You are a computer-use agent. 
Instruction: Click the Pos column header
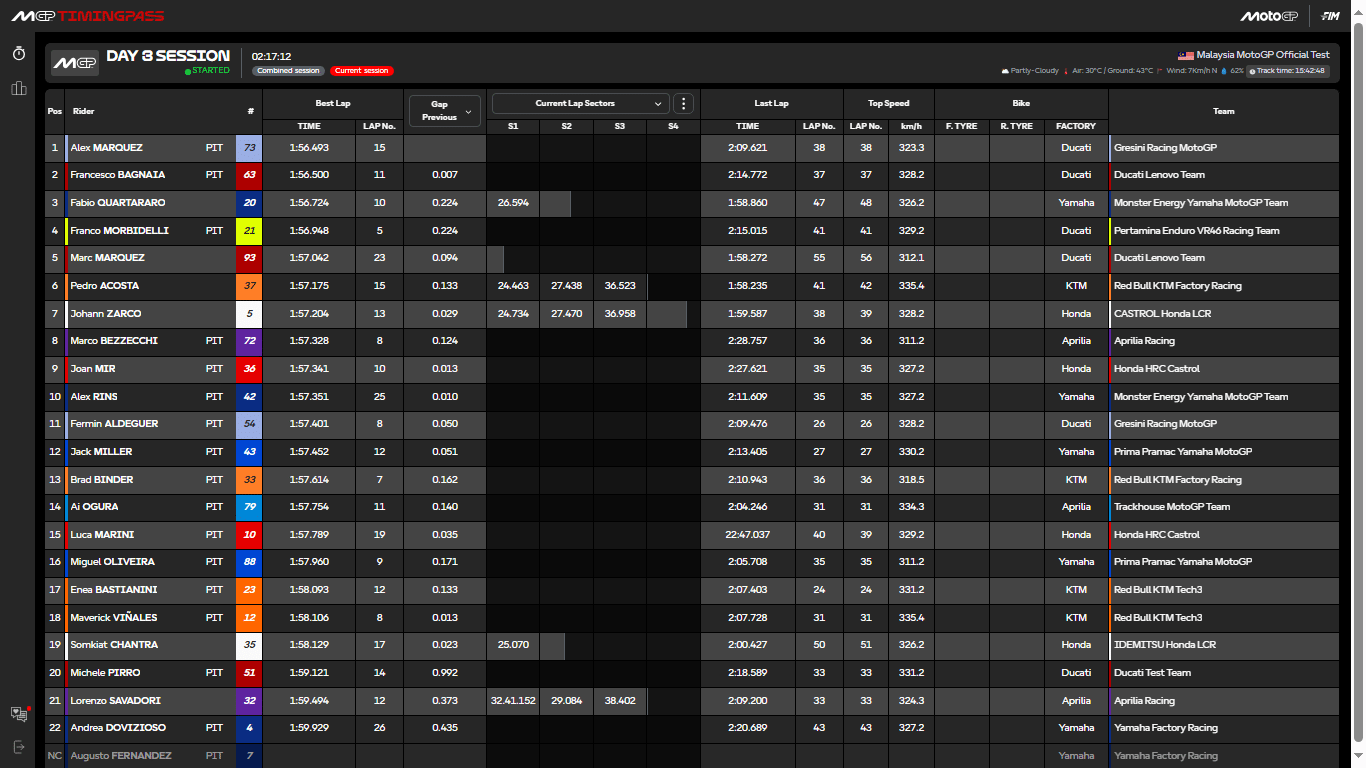[x=55, y=111]
